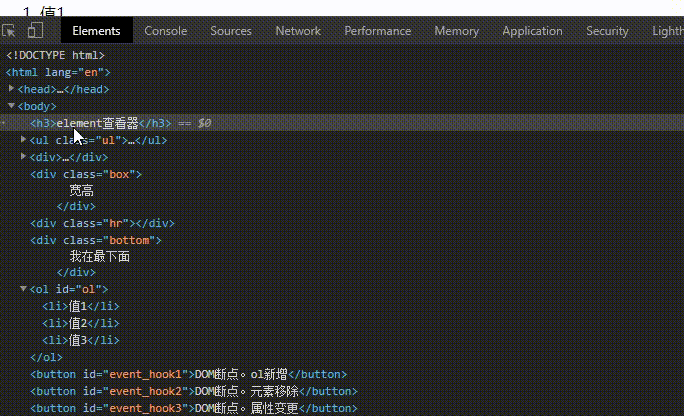This screenshot has width=684, height=416.
Task: Open the Application tab
Action: [532, 31]
